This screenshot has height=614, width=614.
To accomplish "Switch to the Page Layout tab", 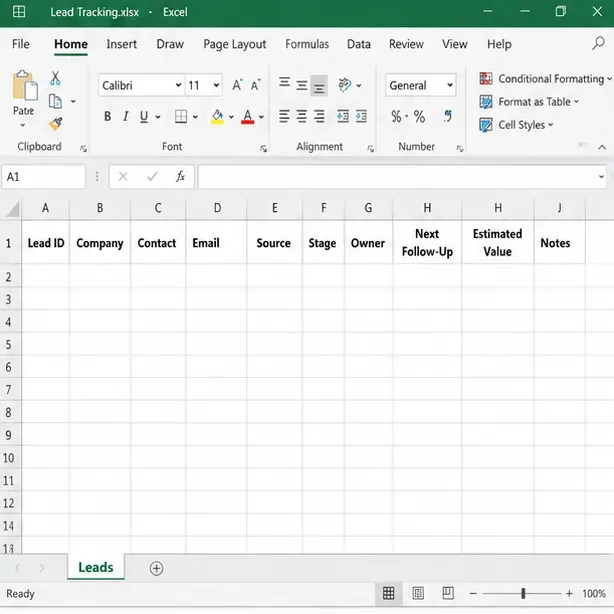I will click(x=235, y=44).
